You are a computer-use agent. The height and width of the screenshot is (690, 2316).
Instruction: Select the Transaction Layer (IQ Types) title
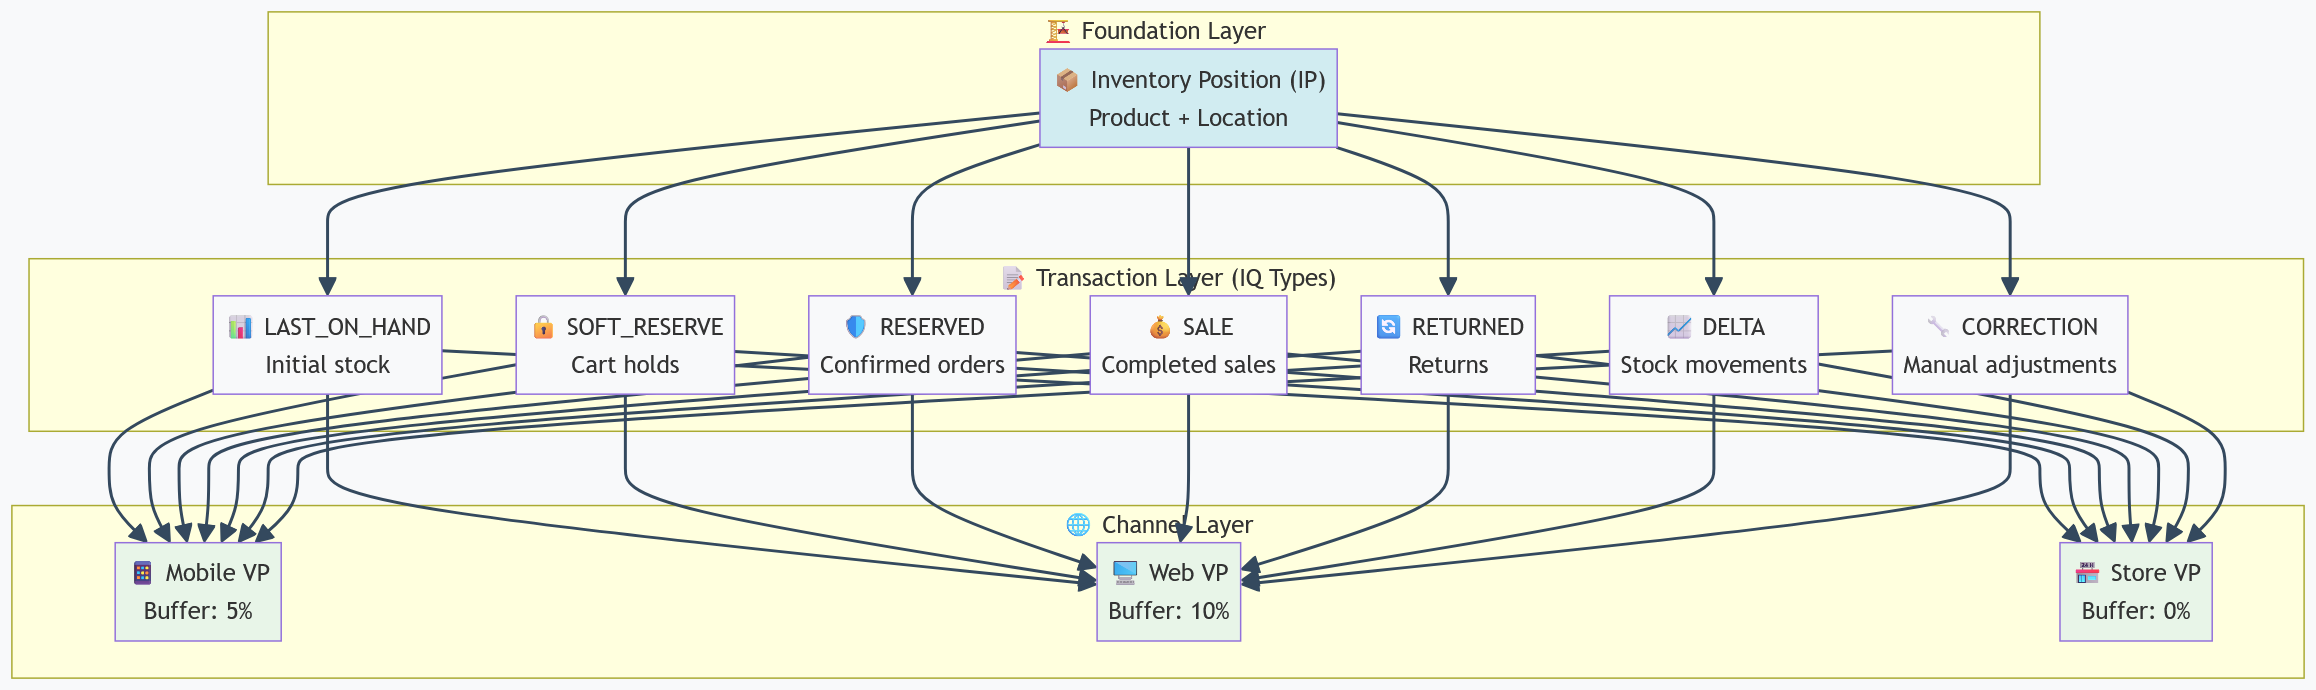click(1185, 278)
